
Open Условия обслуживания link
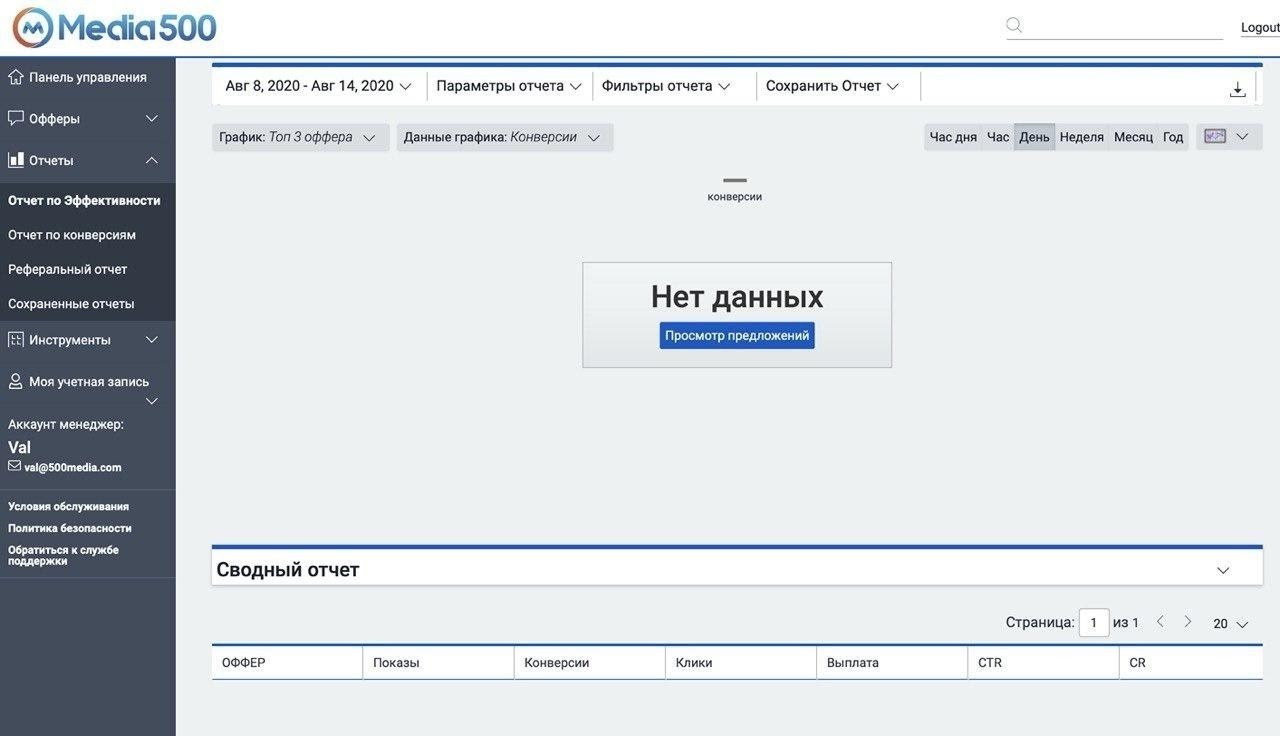click(x=68, y=506)
